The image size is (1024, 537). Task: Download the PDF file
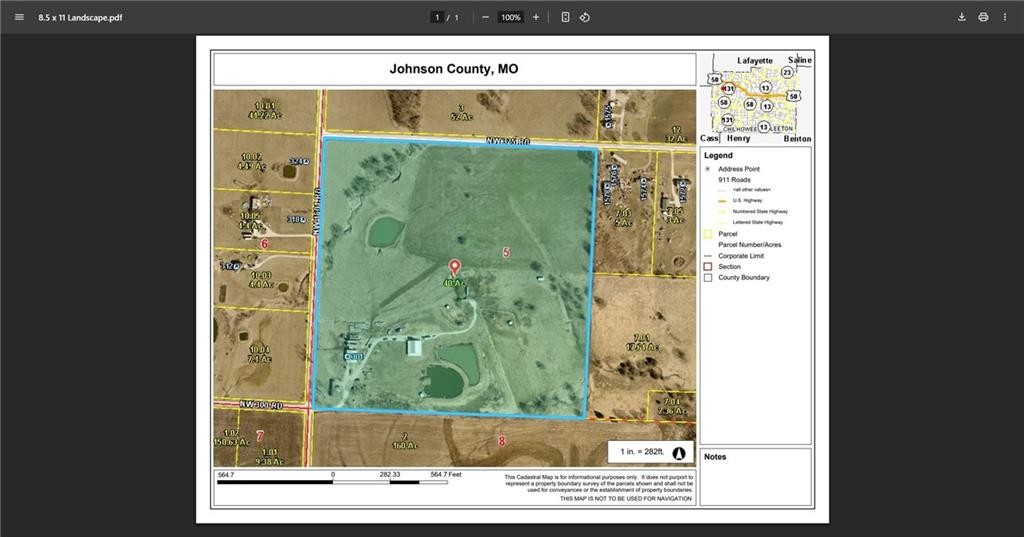pos(962,17)
